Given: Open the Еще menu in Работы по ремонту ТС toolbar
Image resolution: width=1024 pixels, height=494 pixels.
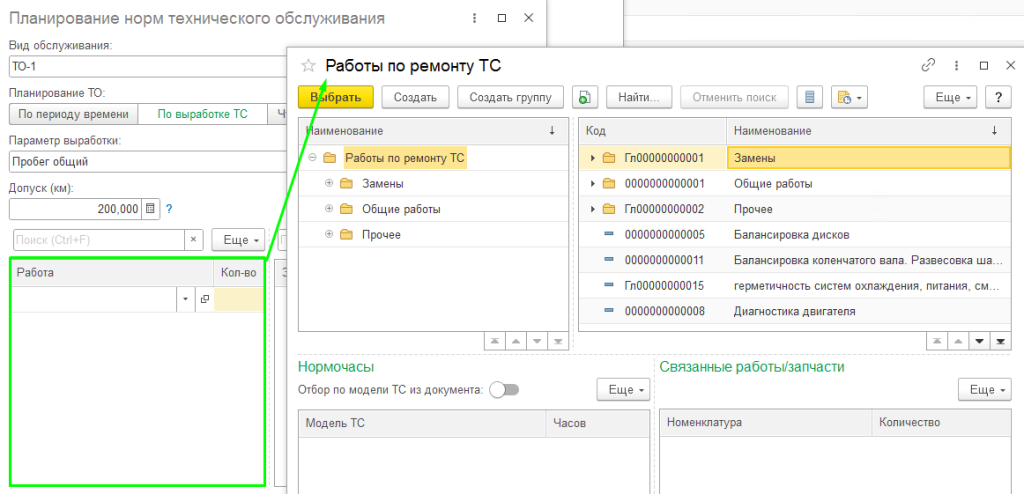Looking at the screenshot, I should 950,97.
